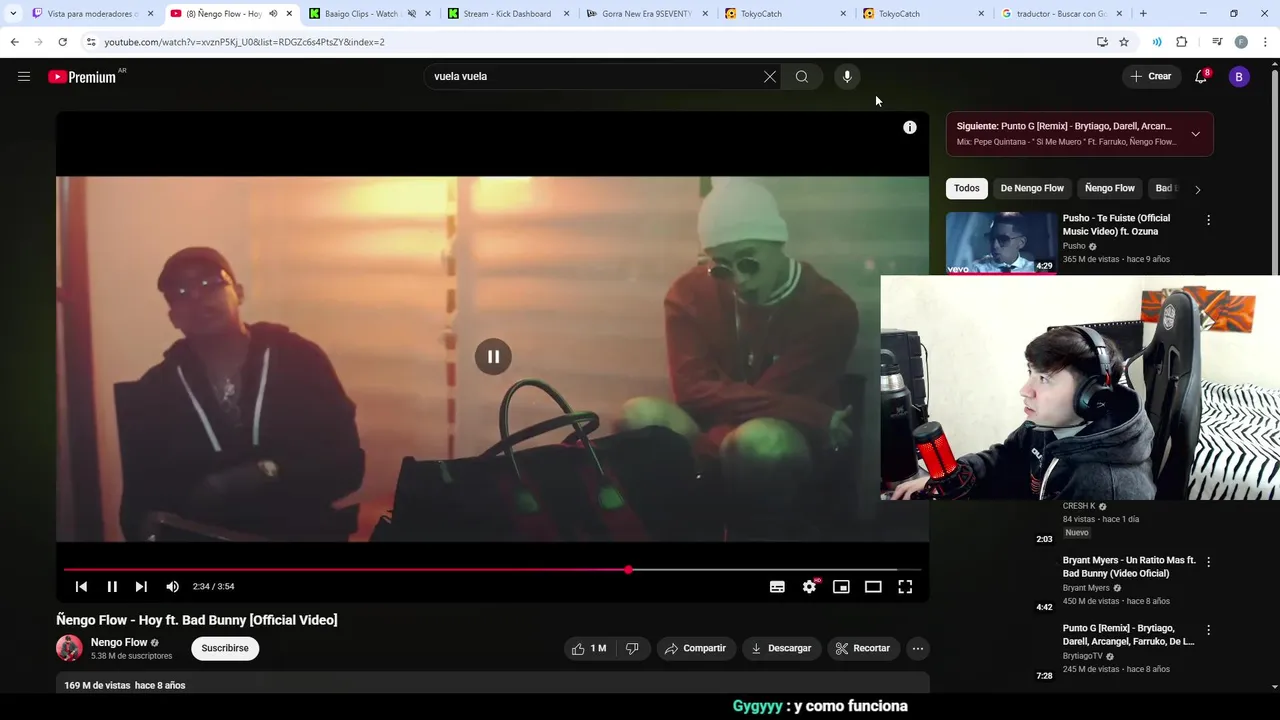Mute the Ñengo Flow tab audio icon

click(x=273, y=14)
